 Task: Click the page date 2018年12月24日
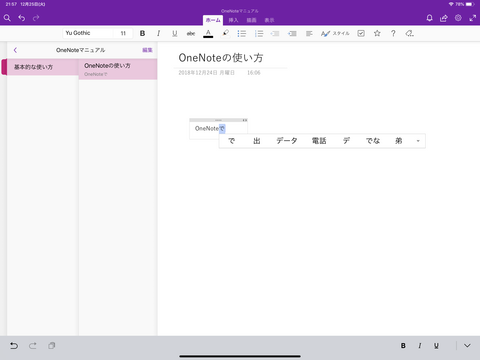(206, 73)
